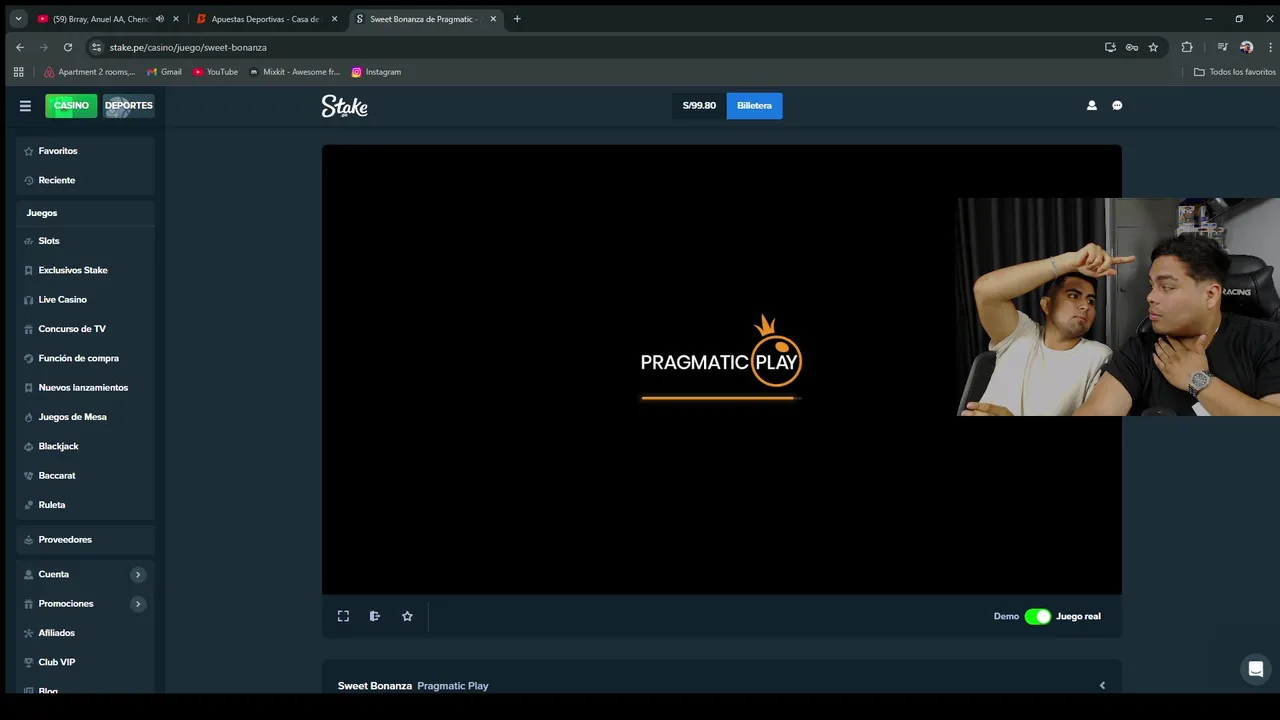Open Gmail bookmark
This screenshot has width=1280, height=720.
tap(164, 72)
